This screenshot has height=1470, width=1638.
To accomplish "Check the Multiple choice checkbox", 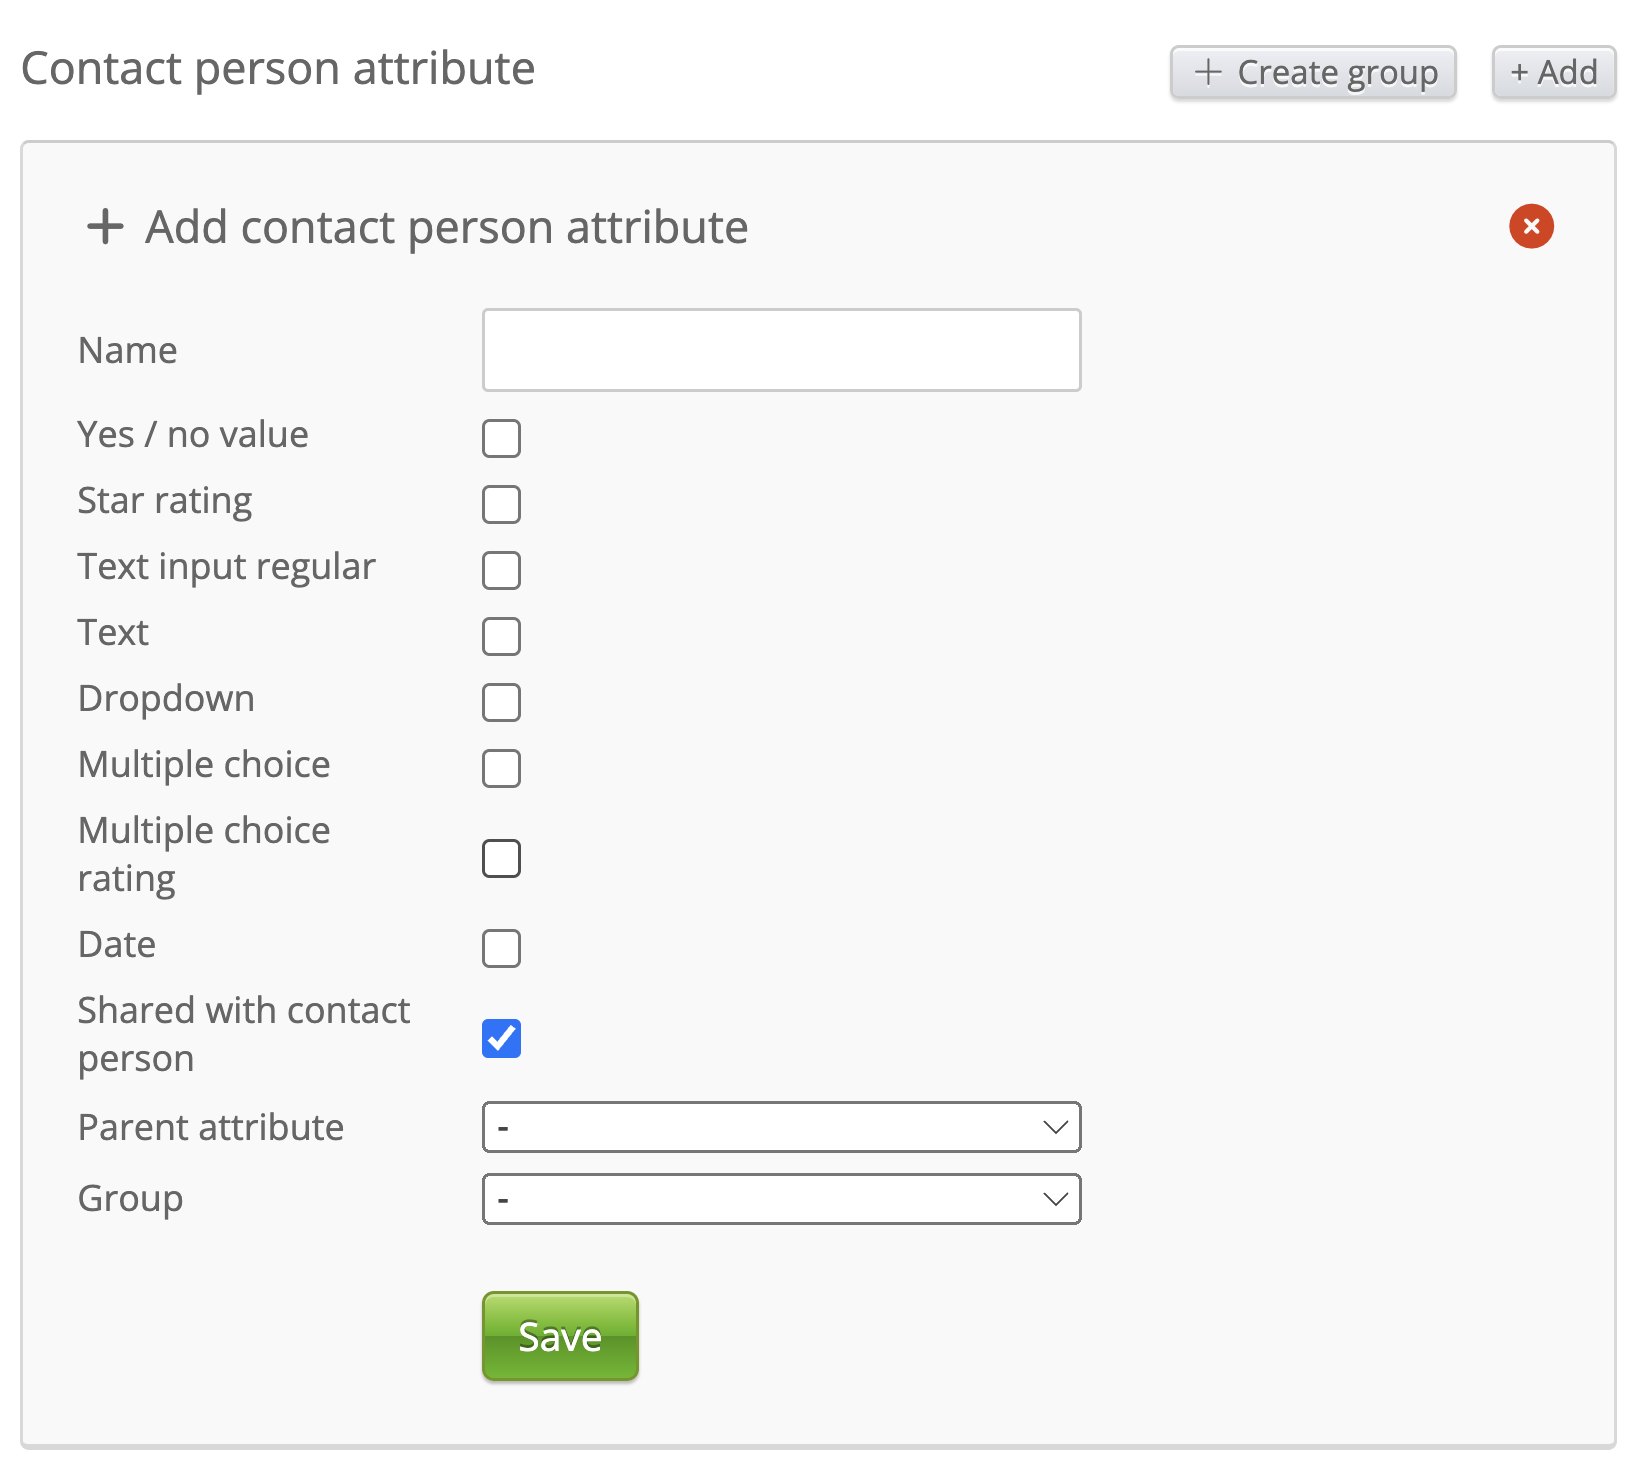I will point(501,768).
